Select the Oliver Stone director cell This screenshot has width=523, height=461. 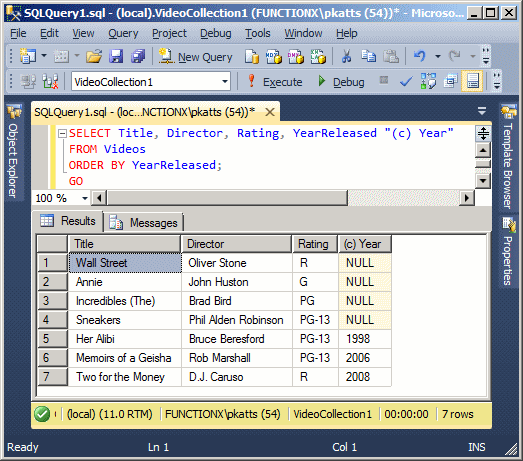[x=237, y=263]
